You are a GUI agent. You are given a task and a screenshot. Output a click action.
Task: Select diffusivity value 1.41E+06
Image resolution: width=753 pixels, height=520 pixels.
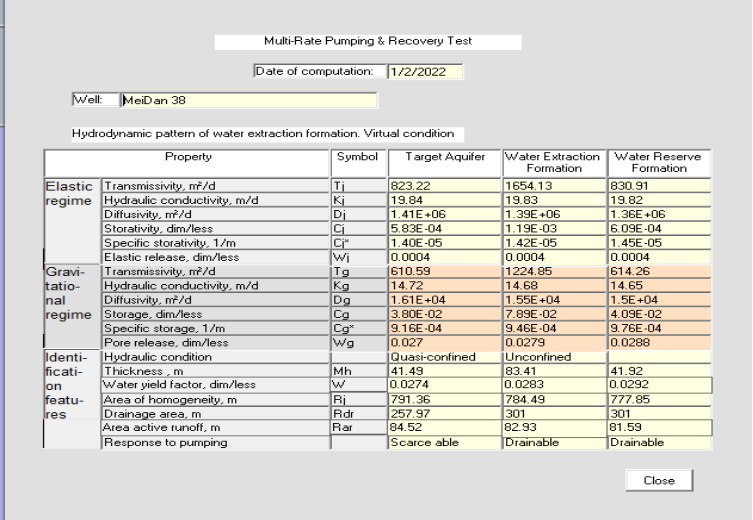tap(444, 214)
